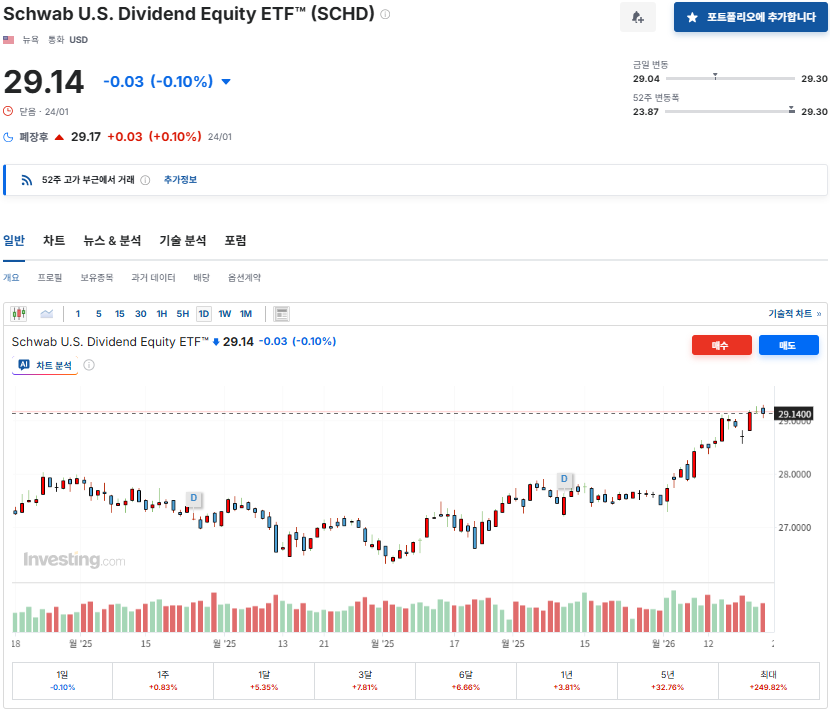Click the 포트폴리오에 추가합니다 button
This screenshot has height=711, width=830.
point(751,17)
